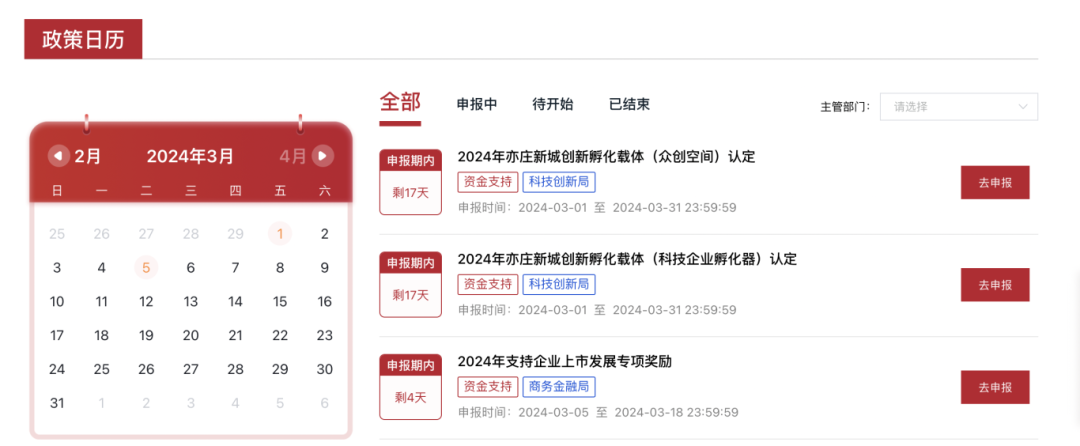Switch to the 全部 tab
This screenshot has height=446, width=1080.
[399, 103]
